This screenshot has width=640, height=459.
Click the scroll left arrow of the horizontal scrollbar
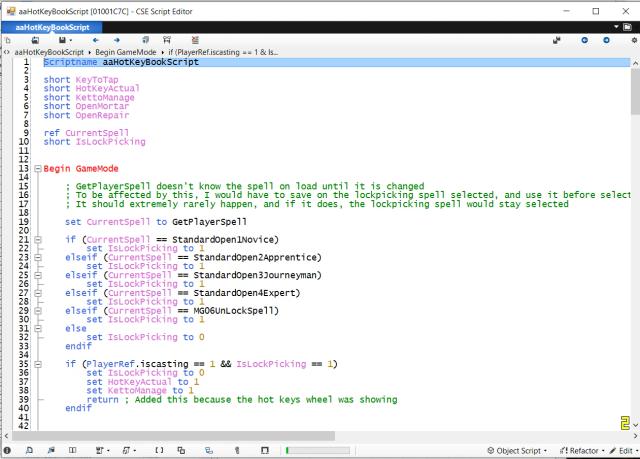[x=6, y=436]
